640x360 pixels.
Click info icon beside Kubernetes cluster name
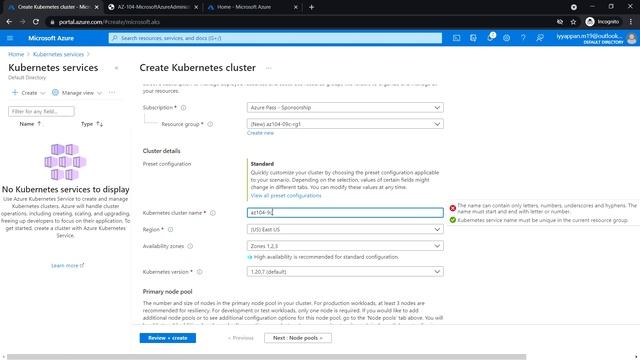point(213,213)
